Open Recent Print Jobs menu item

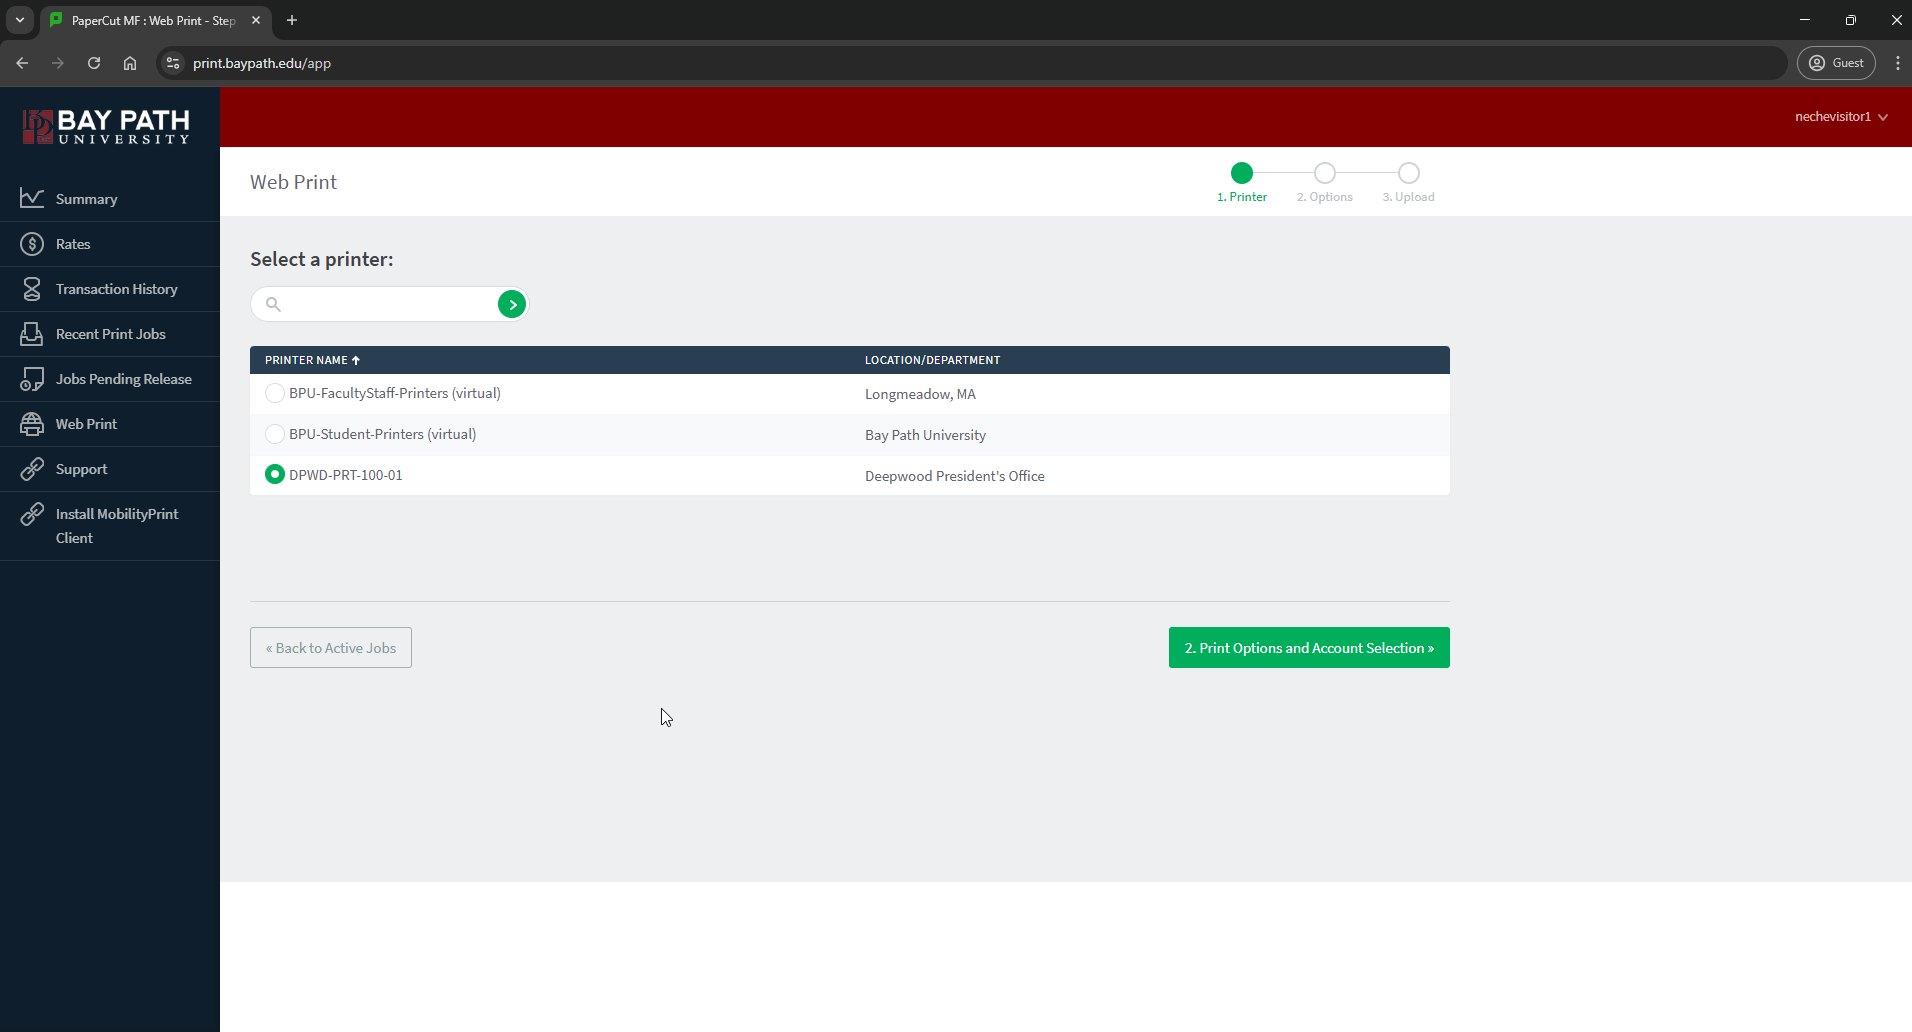coord(111,334)
